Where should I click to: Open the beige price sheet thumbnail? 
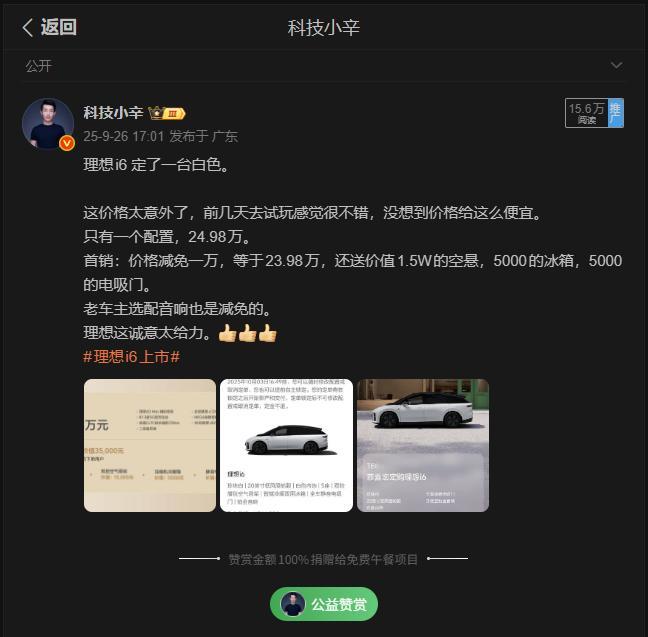point(150,445)
